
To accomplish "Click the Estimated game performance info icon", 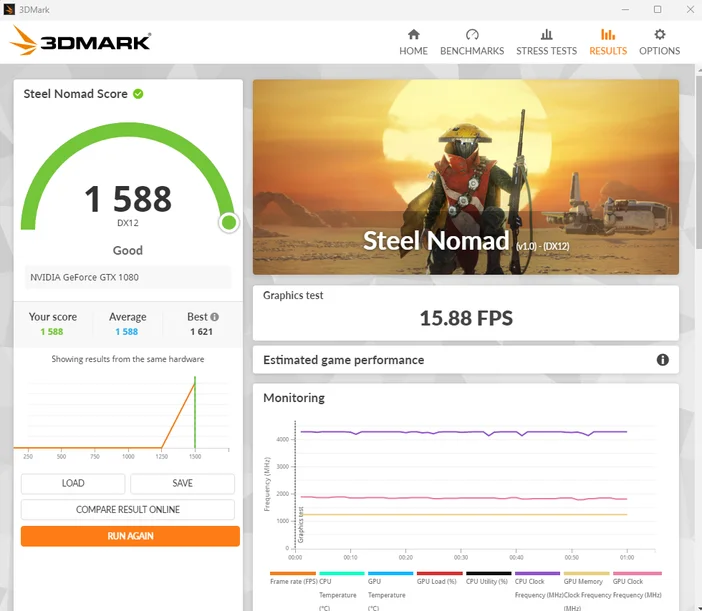I will pos(663,359).
